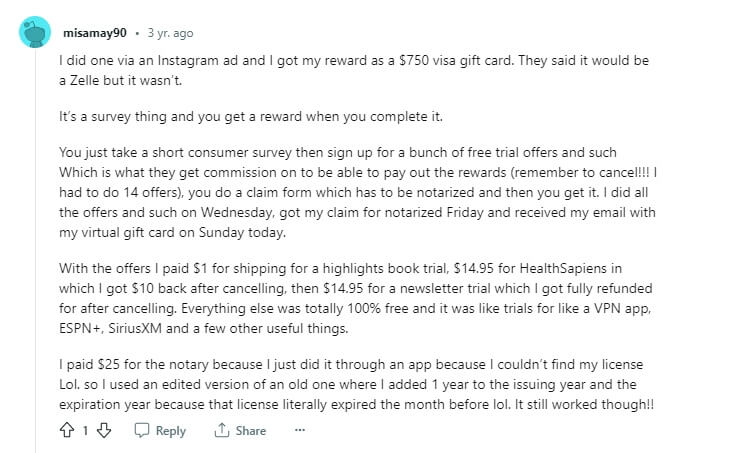The image size is (741, 453).
Task: Open the '3 yr. ago' timestamp permalink
Action: [x=170, y=33]
